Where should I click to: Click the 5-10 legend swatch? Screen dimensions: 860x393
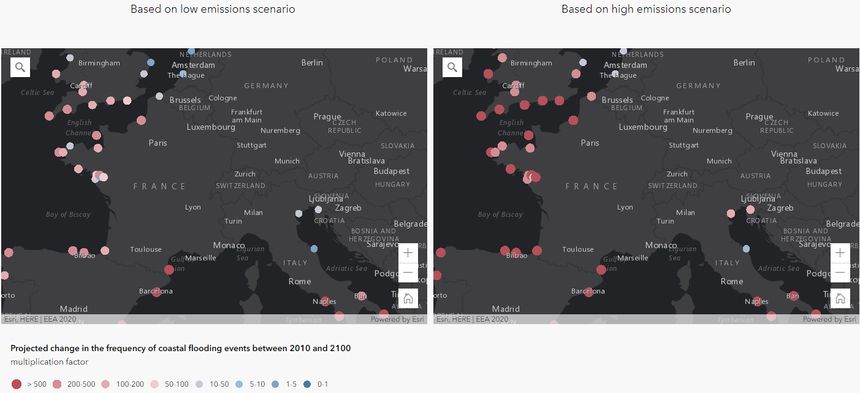click(240, 384)
